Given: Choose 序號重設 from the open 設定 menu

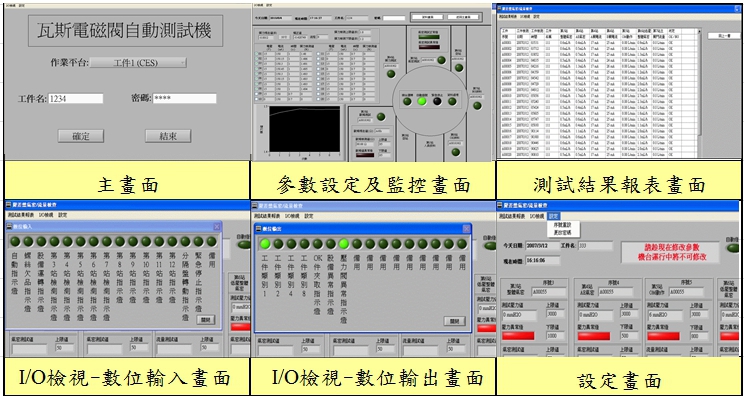Looking at the screenshot, I should pos(563,225).
